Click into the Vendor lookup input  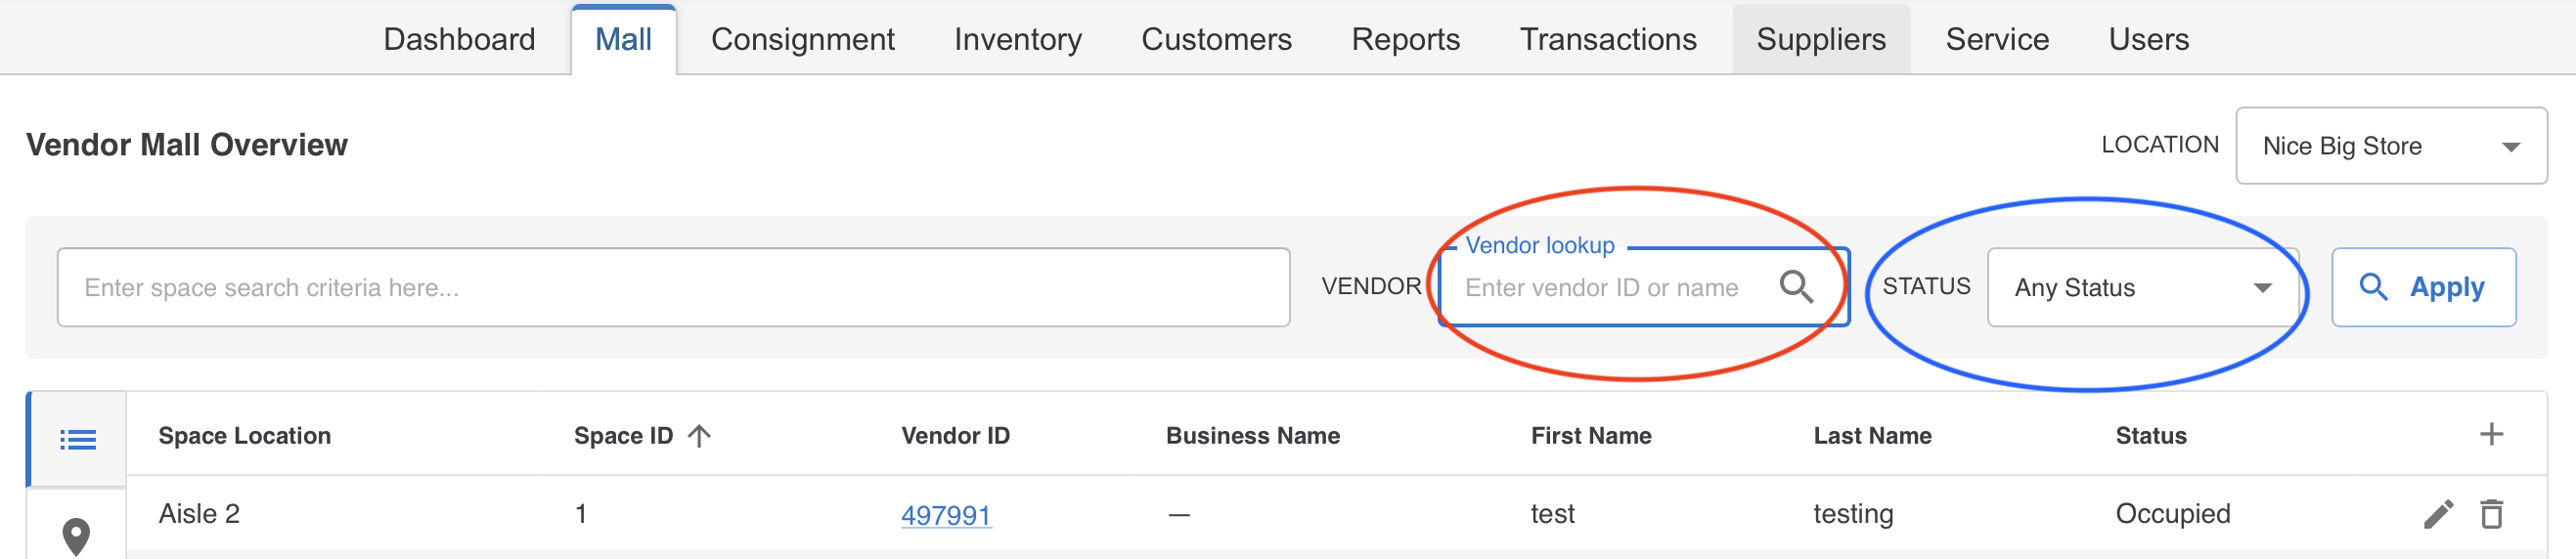(1612, 287)
